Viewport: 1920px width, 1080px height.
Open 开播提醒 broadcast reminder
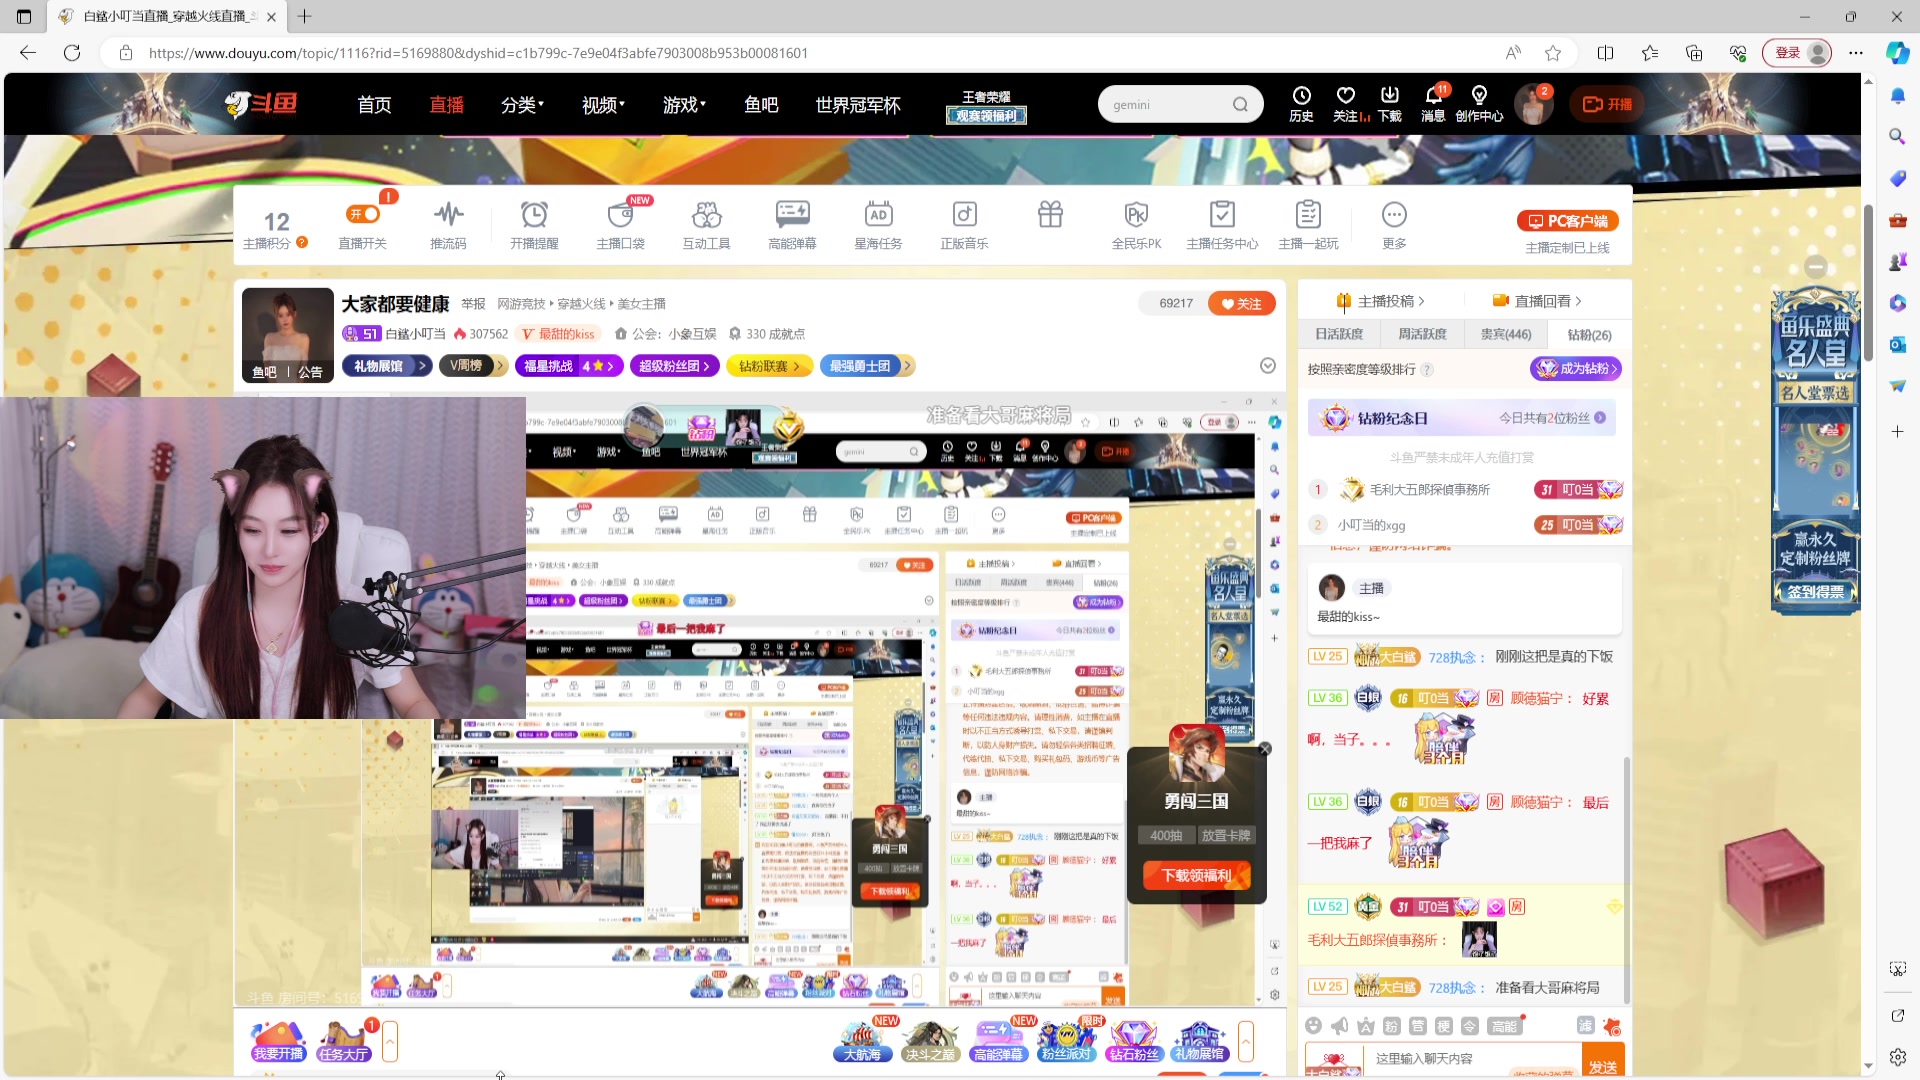tap(534, 225)
